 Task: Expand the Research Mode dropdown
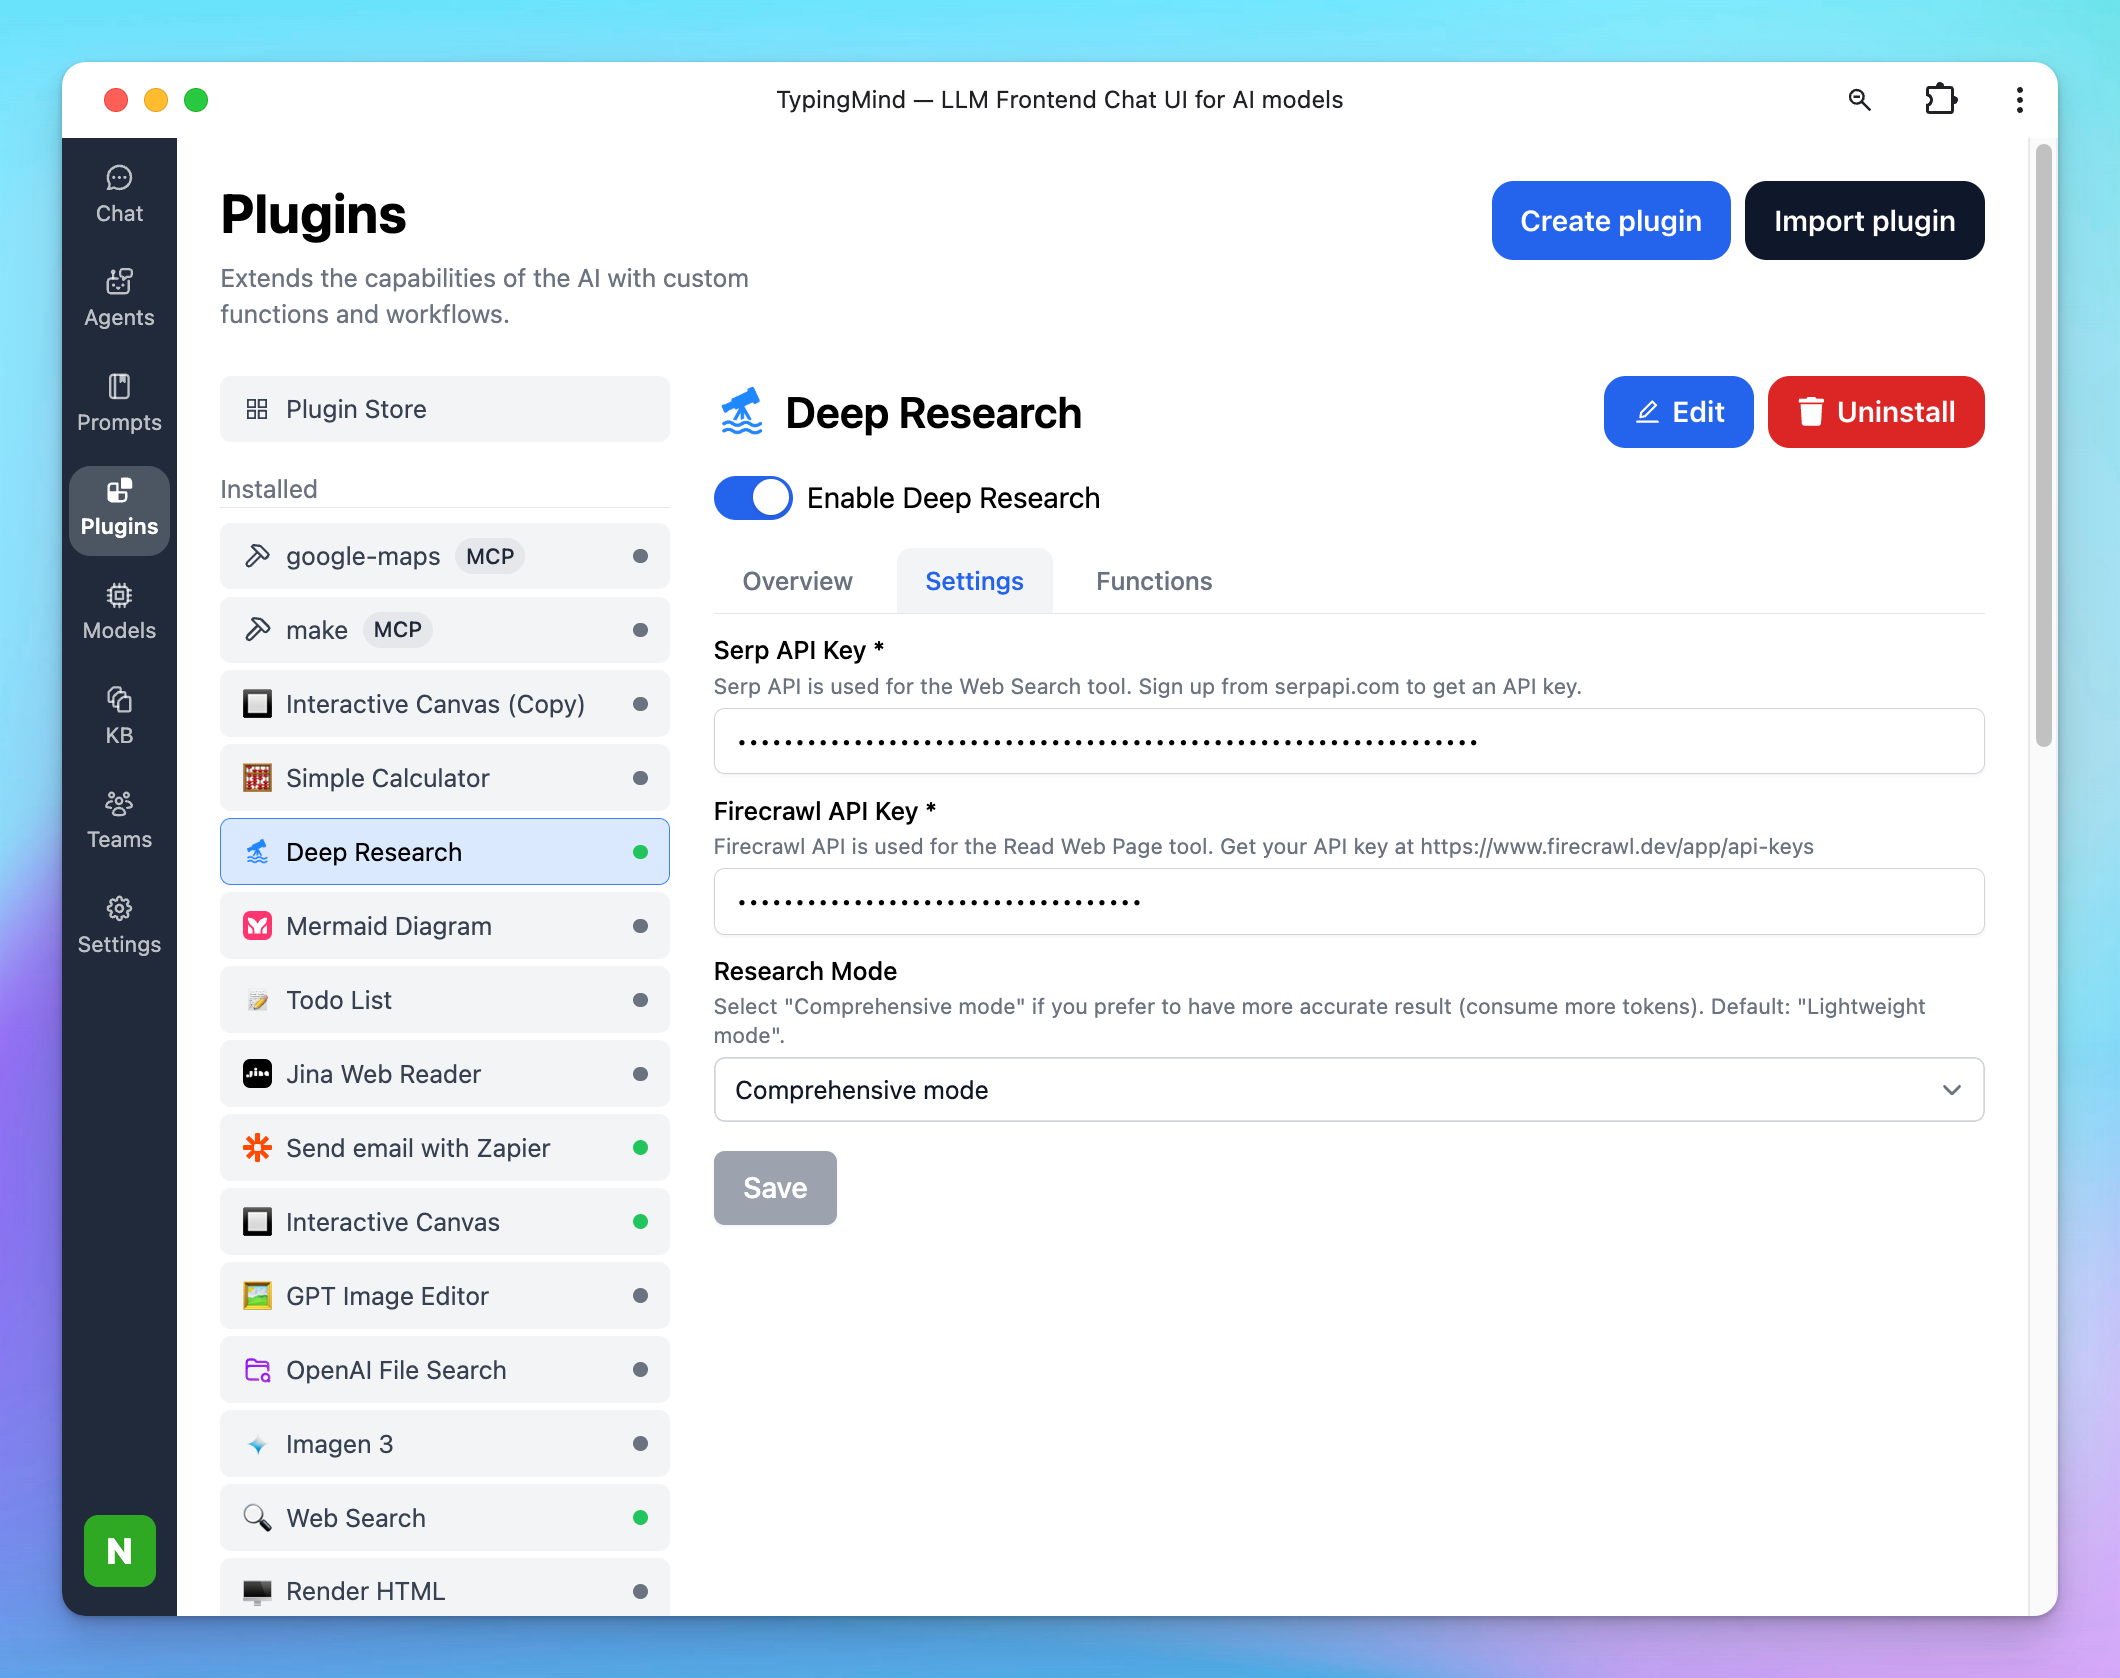[x=1348, y=1090]
